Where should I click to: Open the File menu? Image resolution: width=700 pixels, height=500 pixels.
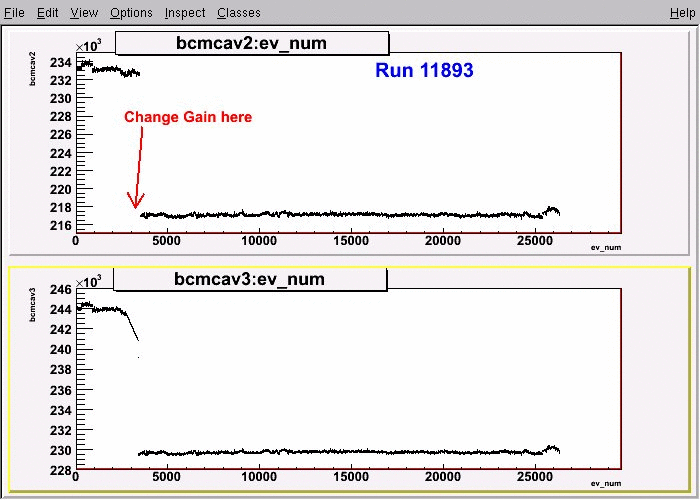[14, 12]
